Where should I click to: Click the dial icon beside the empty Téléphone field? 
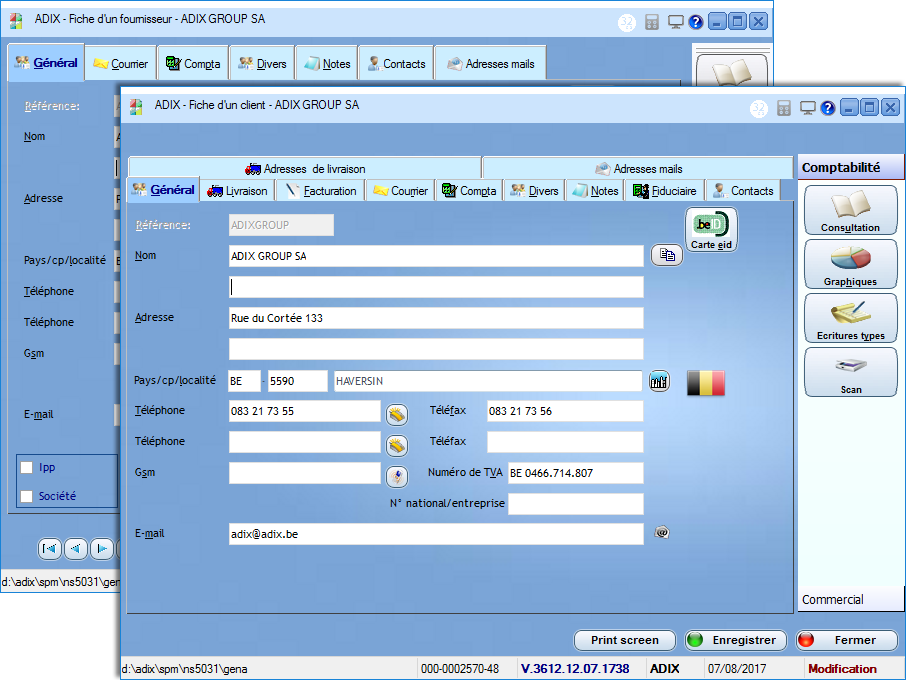pyautogui.click(x=397, y=445)
